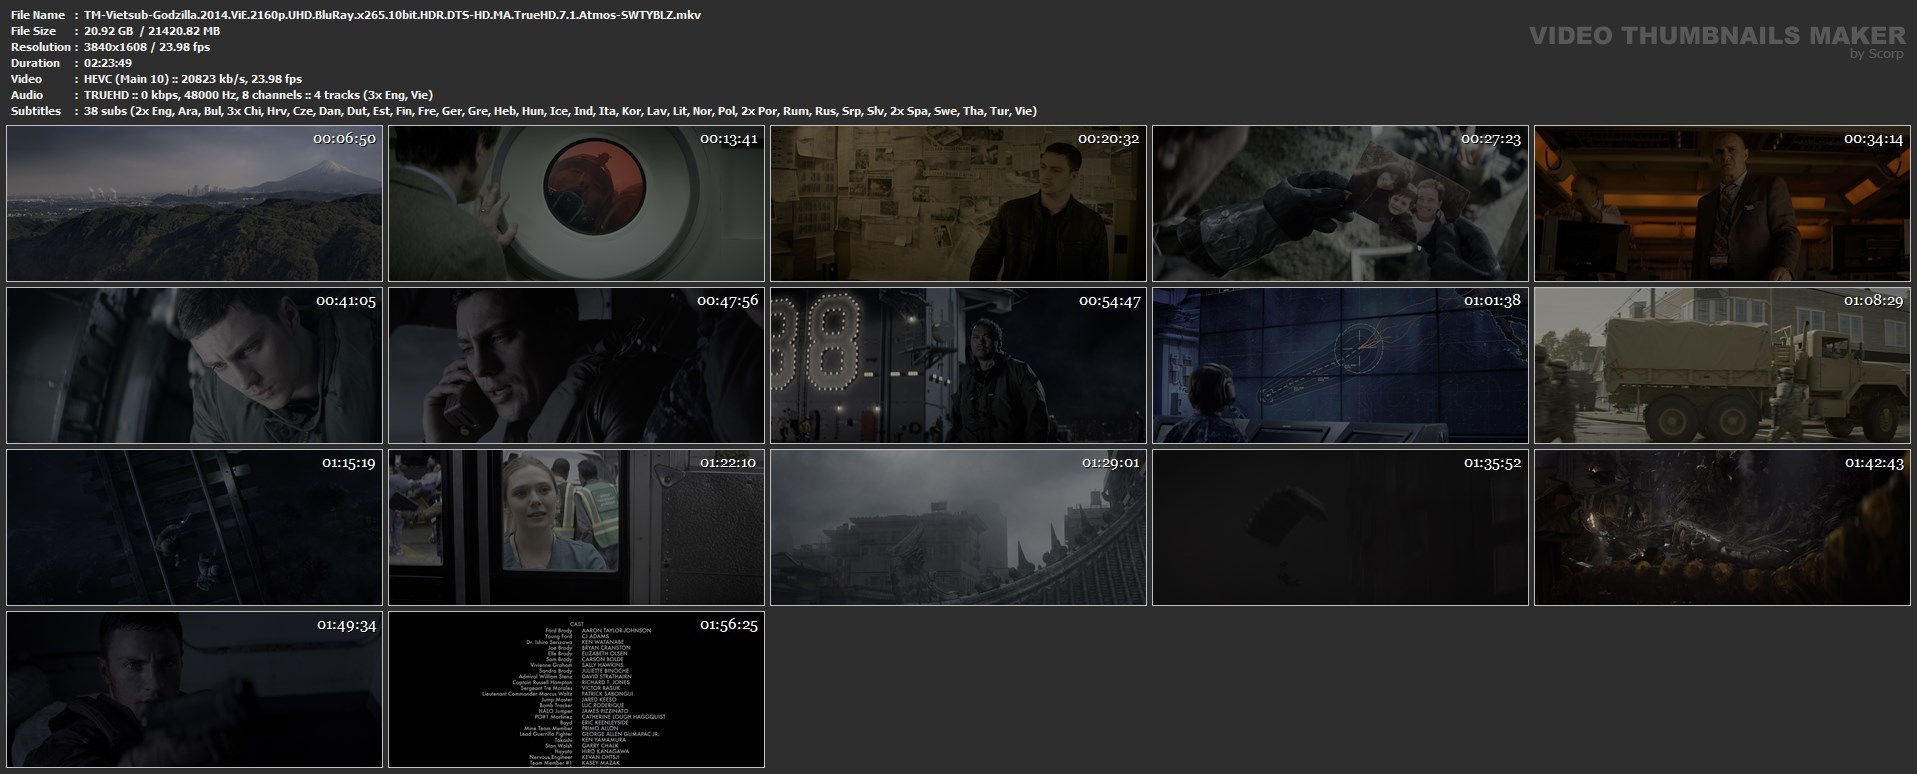Click the HEVC (Main 10) video info line
The image size is (1917, 774).
[193, 79]
